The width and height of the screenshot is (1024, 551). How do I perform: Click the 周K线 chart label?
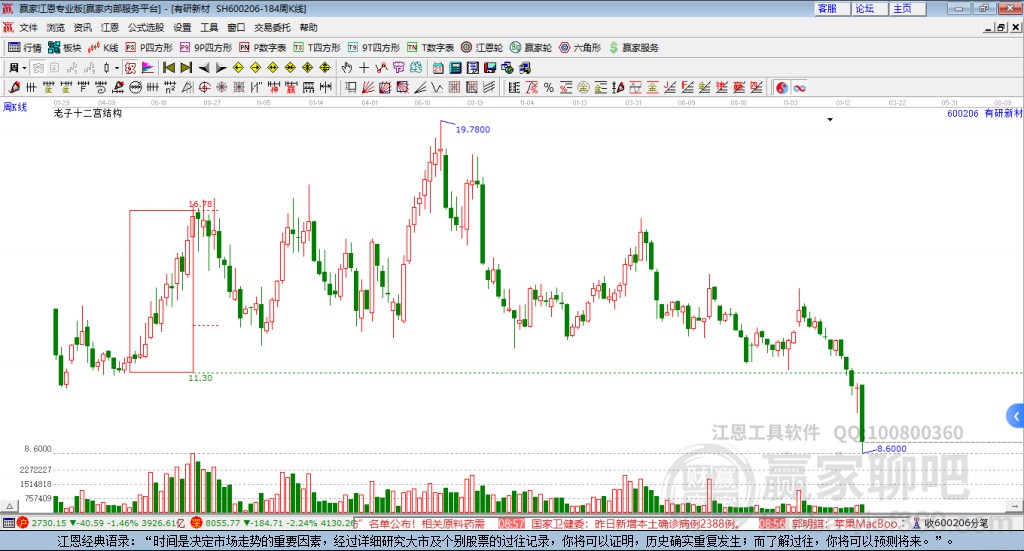(15, 106)
